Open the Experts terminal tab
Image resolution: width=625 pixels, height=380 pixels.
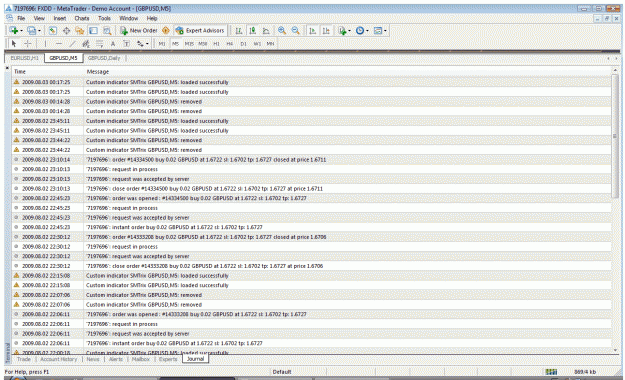pyautogui.click(x=168, y=359)
